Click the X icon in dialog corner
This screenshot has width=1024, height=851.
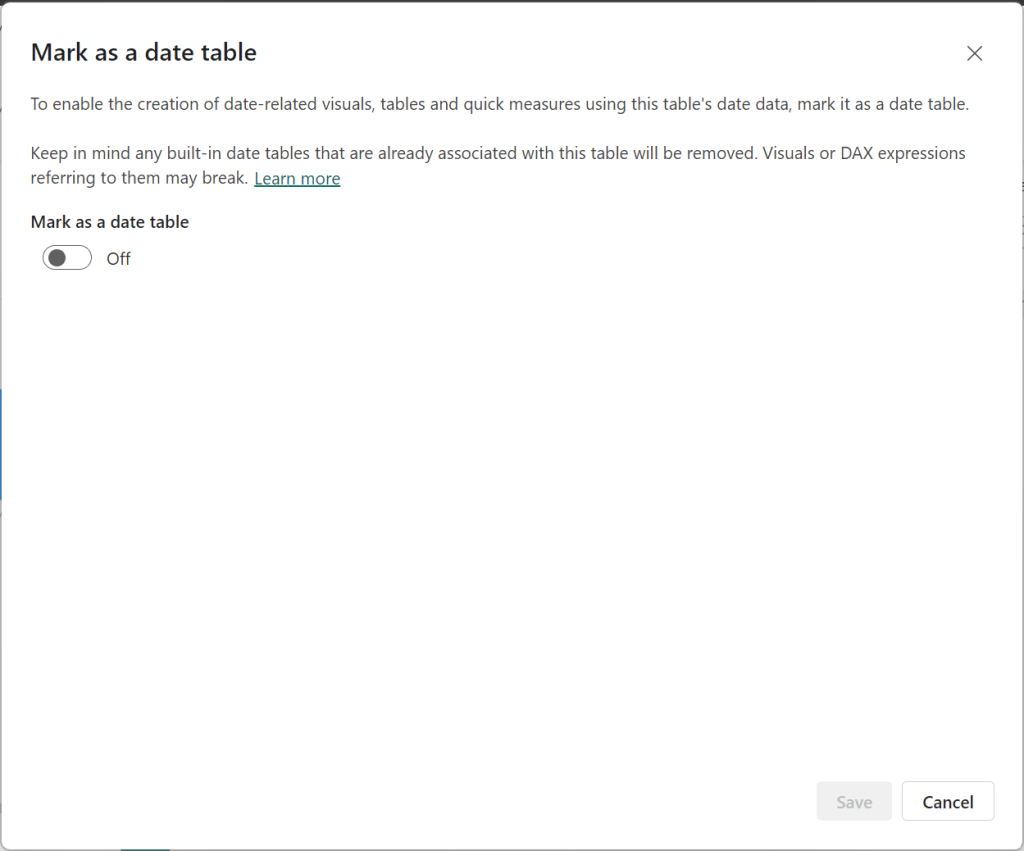click(974, 54)
